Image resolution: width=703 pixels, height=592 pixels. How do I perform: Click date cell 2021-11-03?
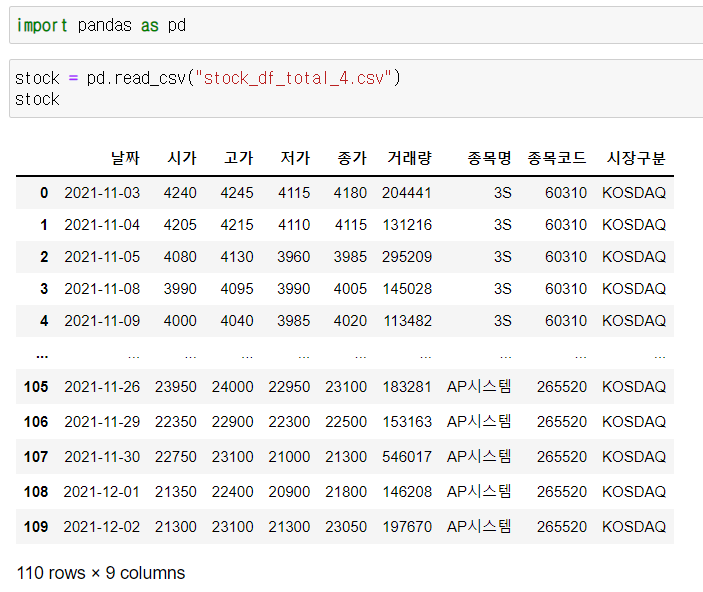[x=102, y=193]
